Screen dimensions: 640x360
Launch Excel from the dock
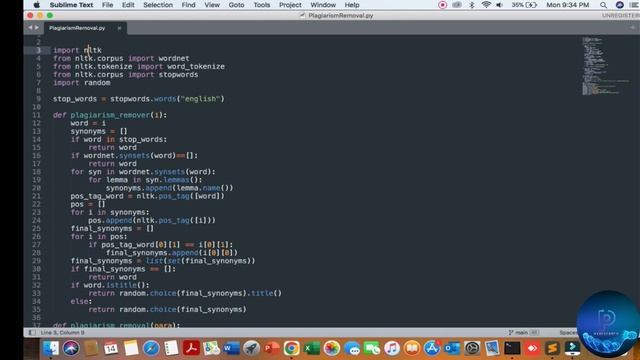click(311, 348)
